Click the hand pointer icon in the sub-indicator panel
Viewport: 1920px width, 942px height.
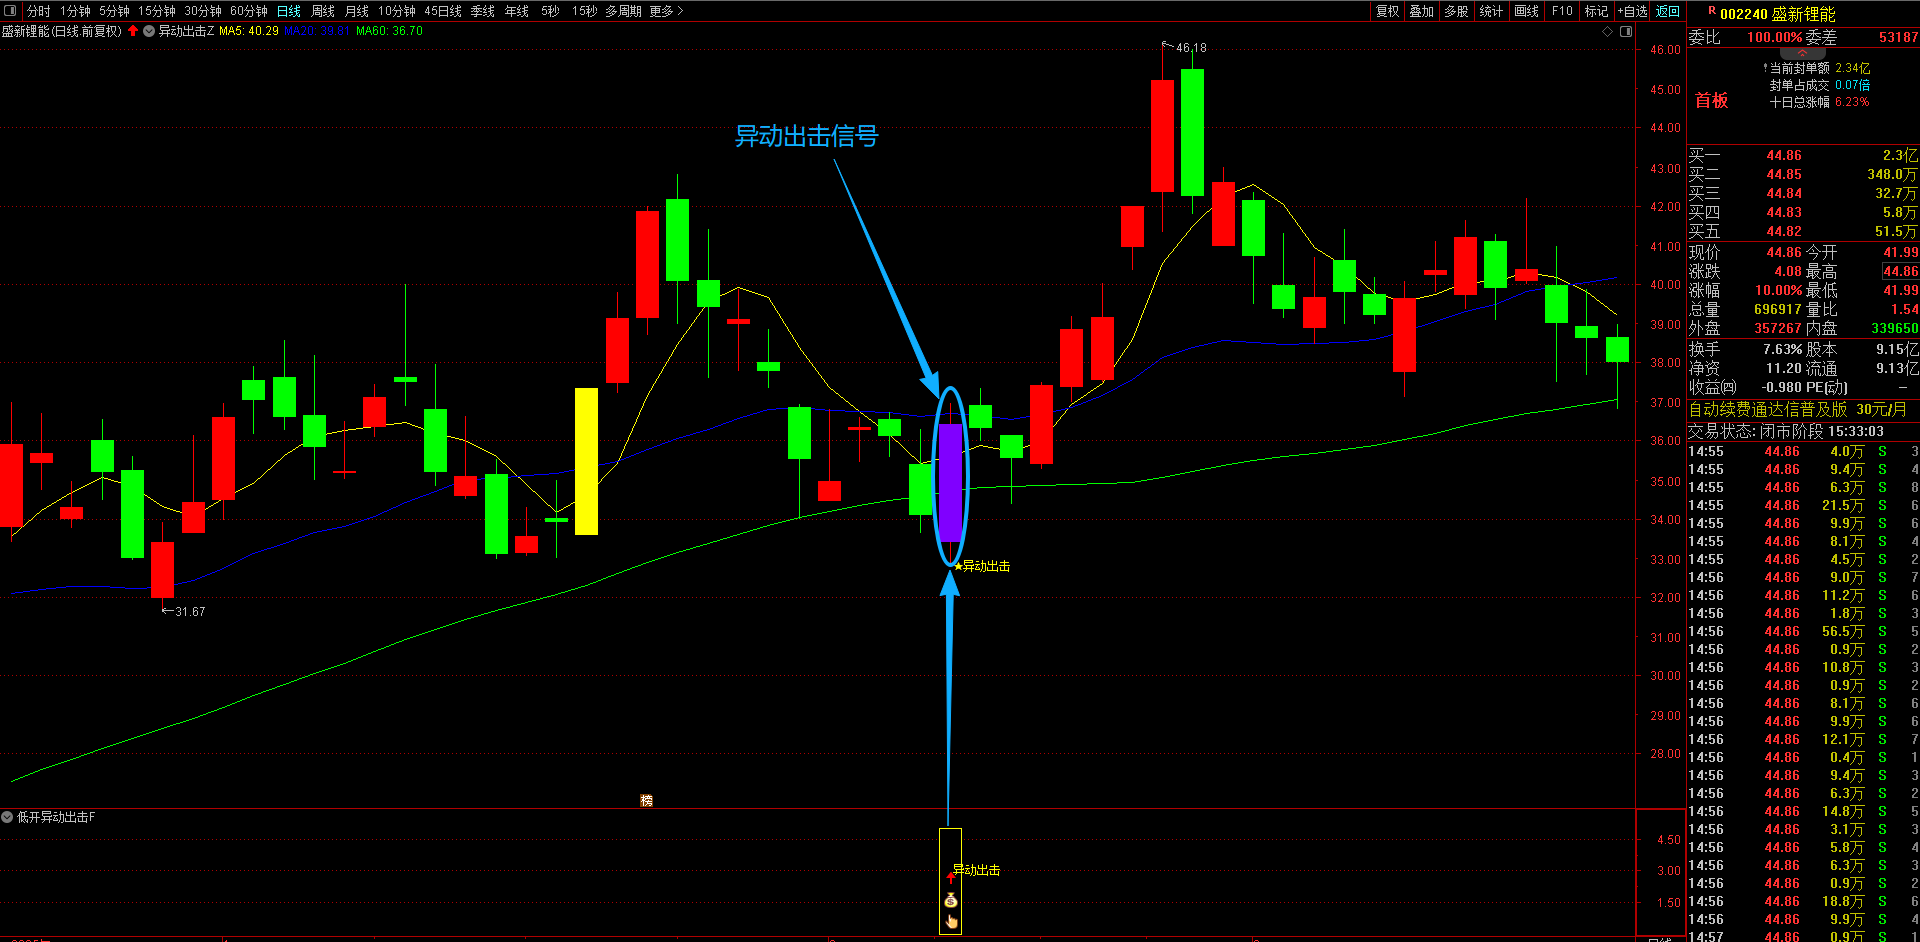pyautogui.click(x=951, y=921)
